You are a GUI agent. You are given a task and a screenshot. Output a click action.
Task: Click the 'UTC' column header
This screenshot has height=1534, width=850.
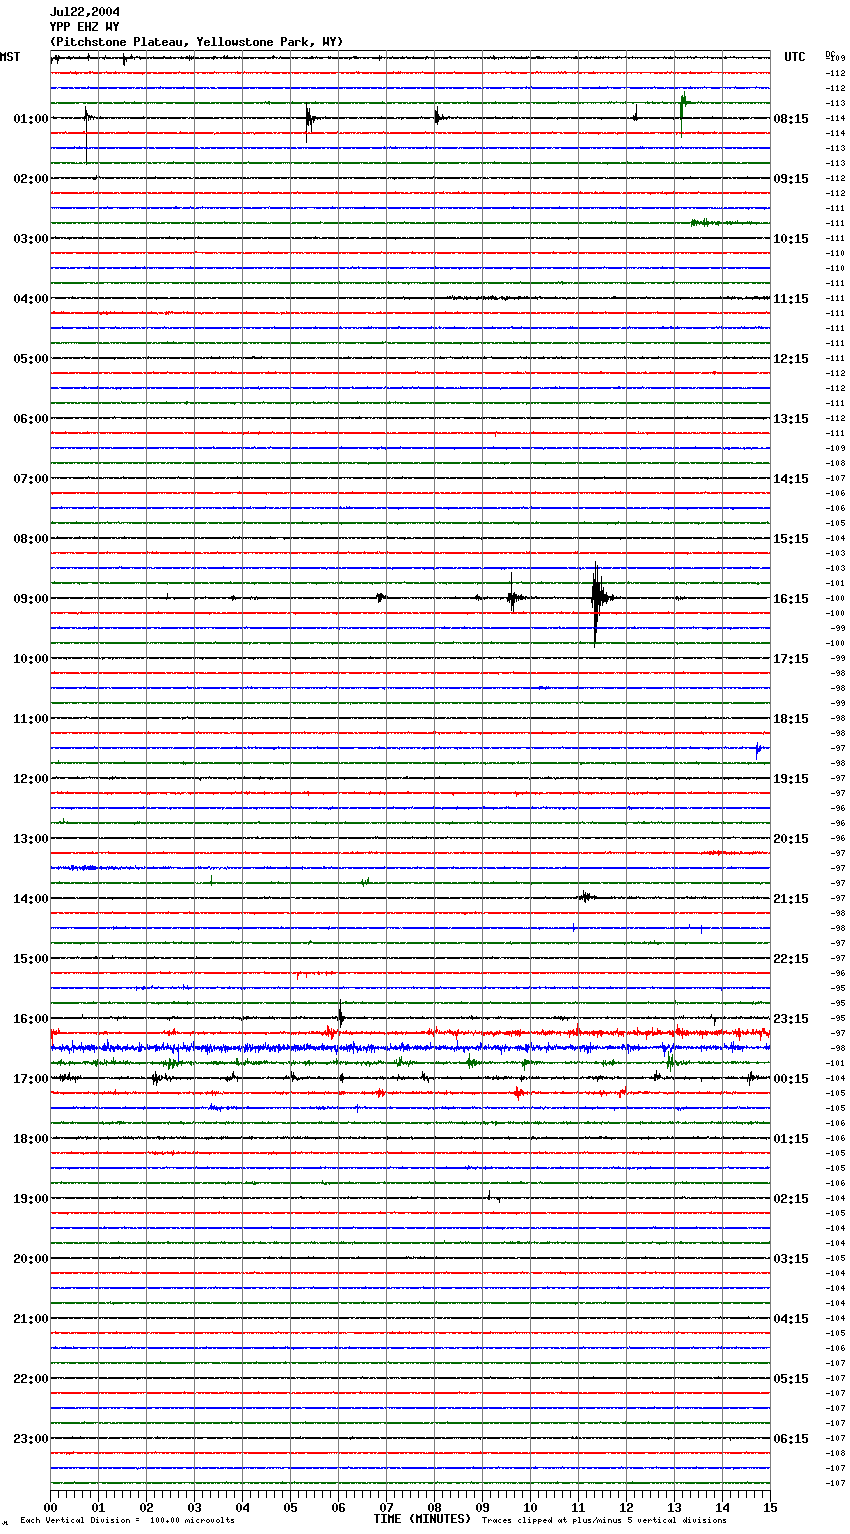click(795, 57)
